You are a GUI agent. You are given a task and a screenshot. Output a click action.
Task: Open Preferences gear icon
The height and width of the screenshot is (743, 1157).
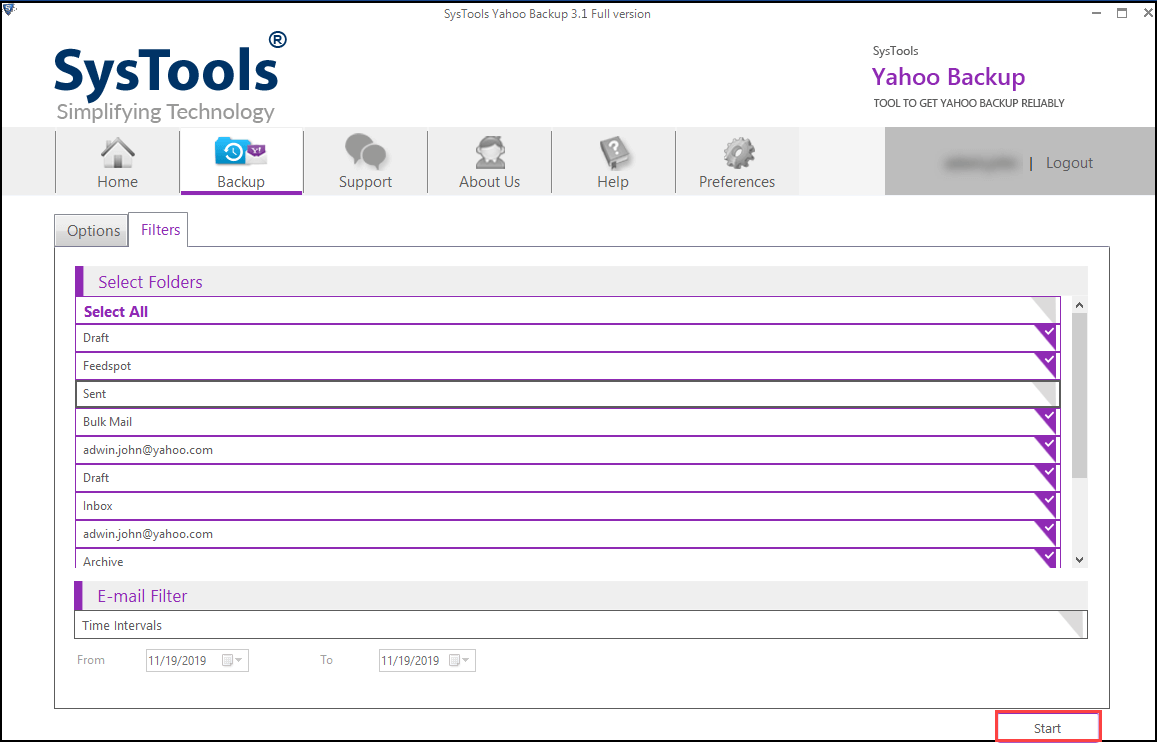738,152
